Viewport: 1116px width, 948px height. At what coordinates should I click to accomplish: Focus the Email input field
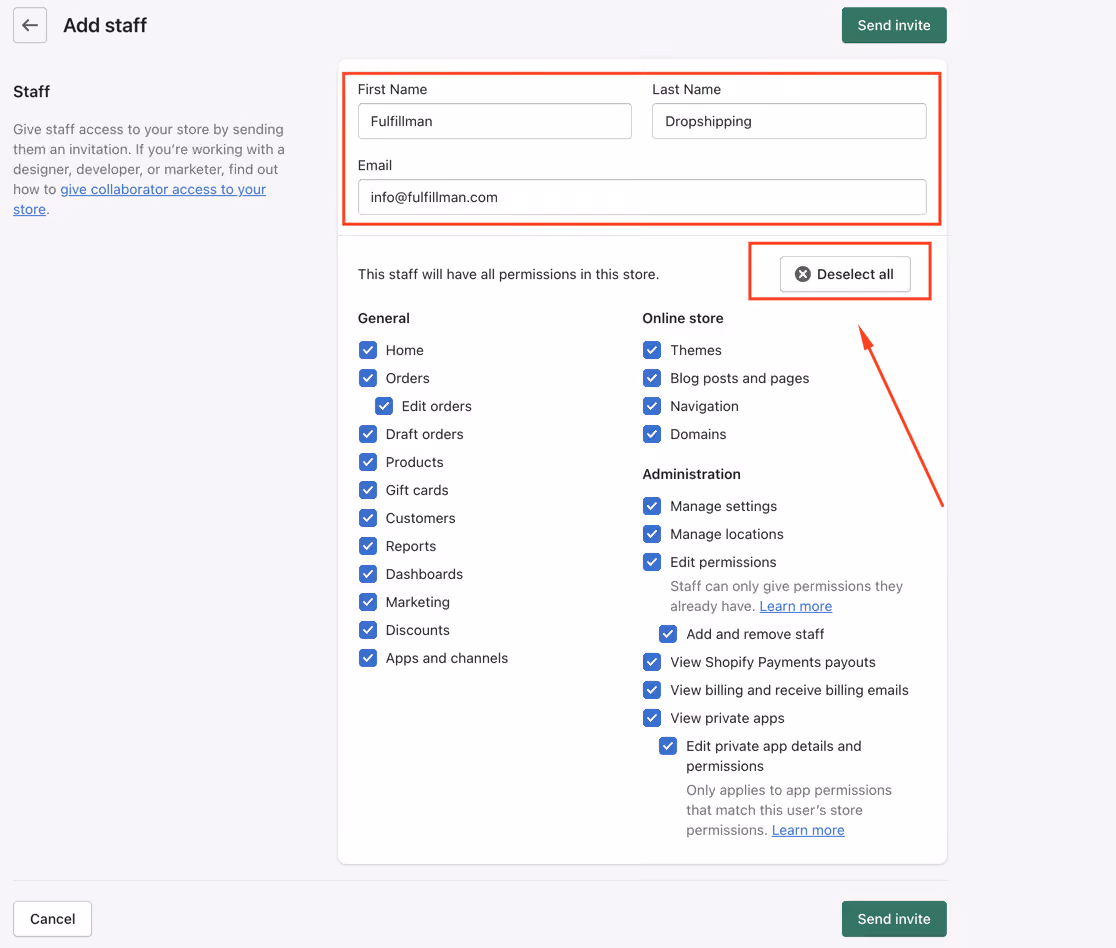coord(642,197)
